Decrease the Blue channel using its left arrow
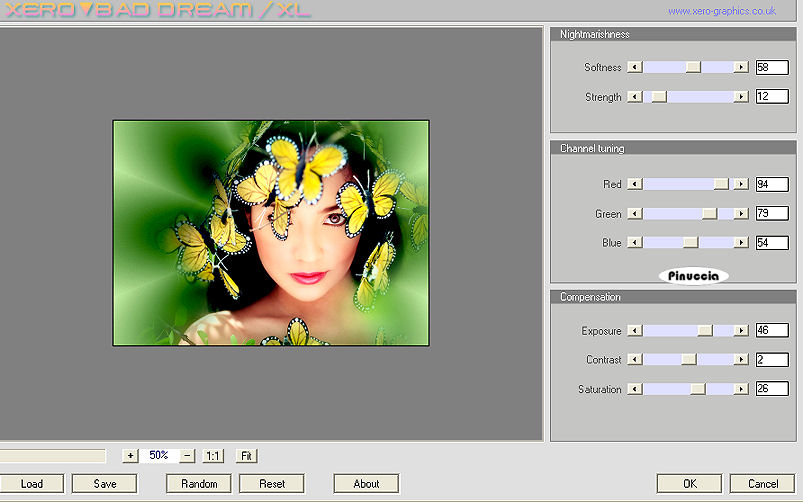 [635, 242]
